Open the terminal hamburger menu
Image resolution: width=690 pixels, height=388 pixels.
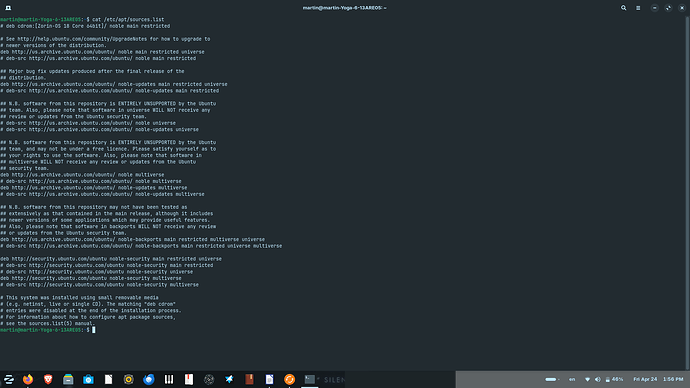(638, 8)
